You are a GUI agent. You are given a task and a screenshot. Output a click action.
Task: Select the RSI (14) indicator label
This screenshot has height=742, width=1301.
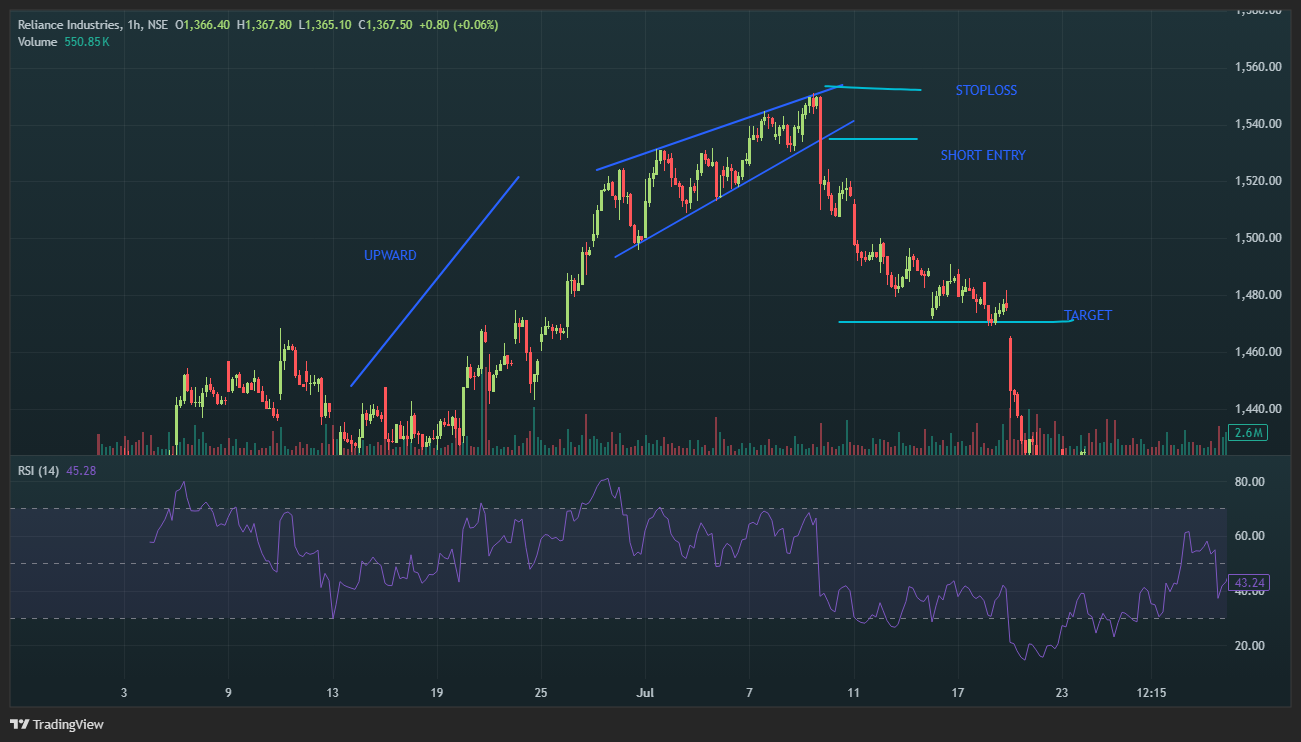[x=39, y=471]
